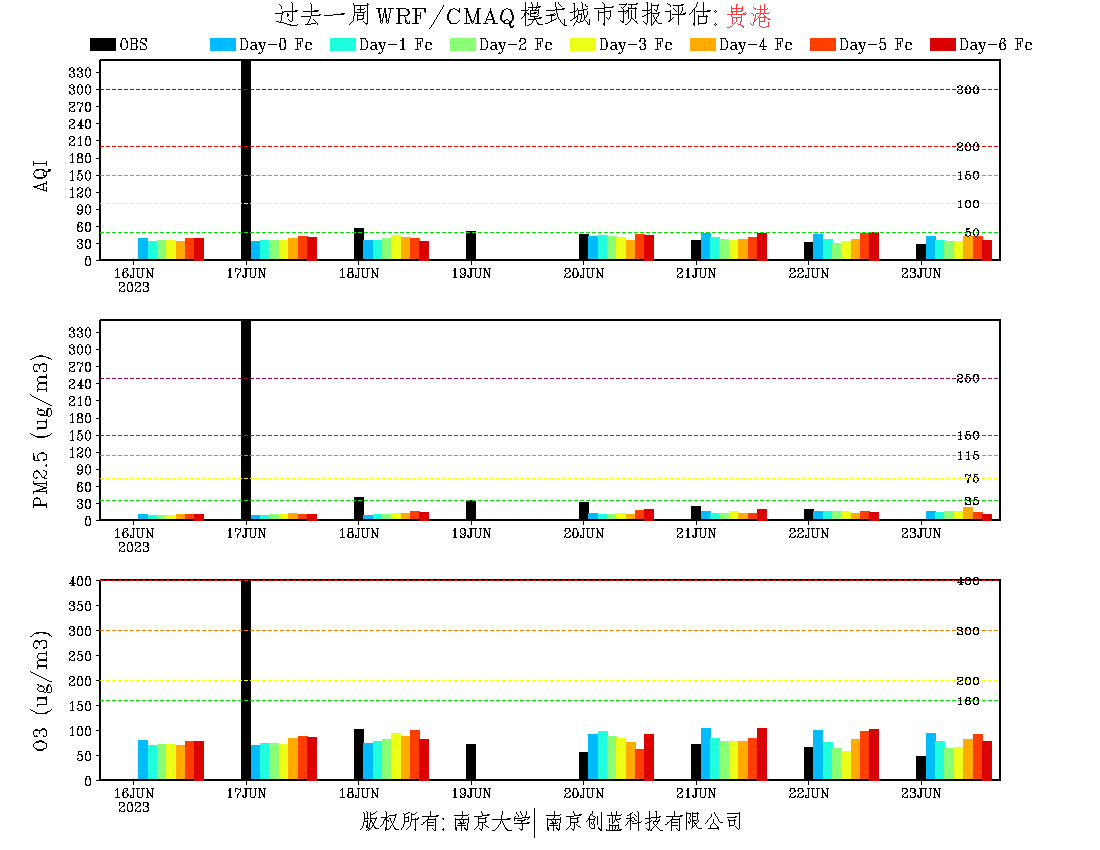Click the O3 (ug/m3) axis title
The width and height of the screenshot is (1100, 850).
pyautogui.click(x=42, y=690)
